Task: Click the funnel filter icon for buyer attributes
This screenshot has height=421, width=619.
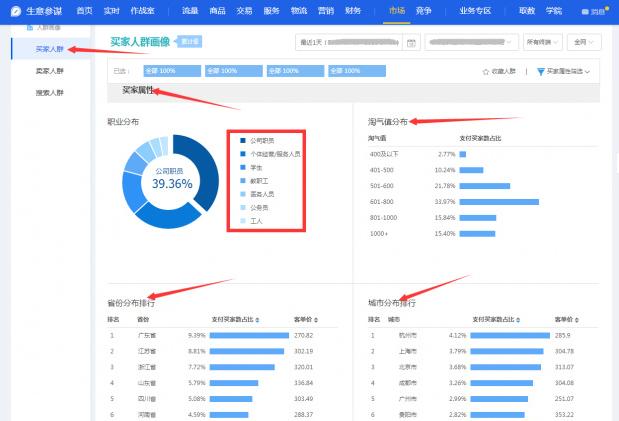Action: tap(541, 71)
